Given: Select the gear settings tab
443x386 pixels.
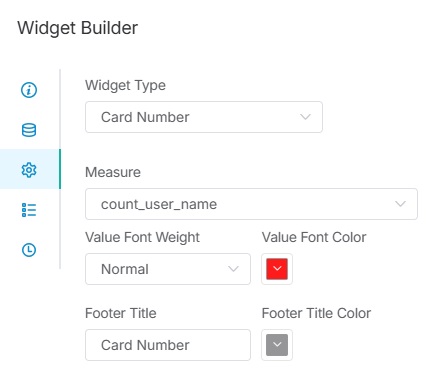Looking at the screenshot, I should 29,170.
